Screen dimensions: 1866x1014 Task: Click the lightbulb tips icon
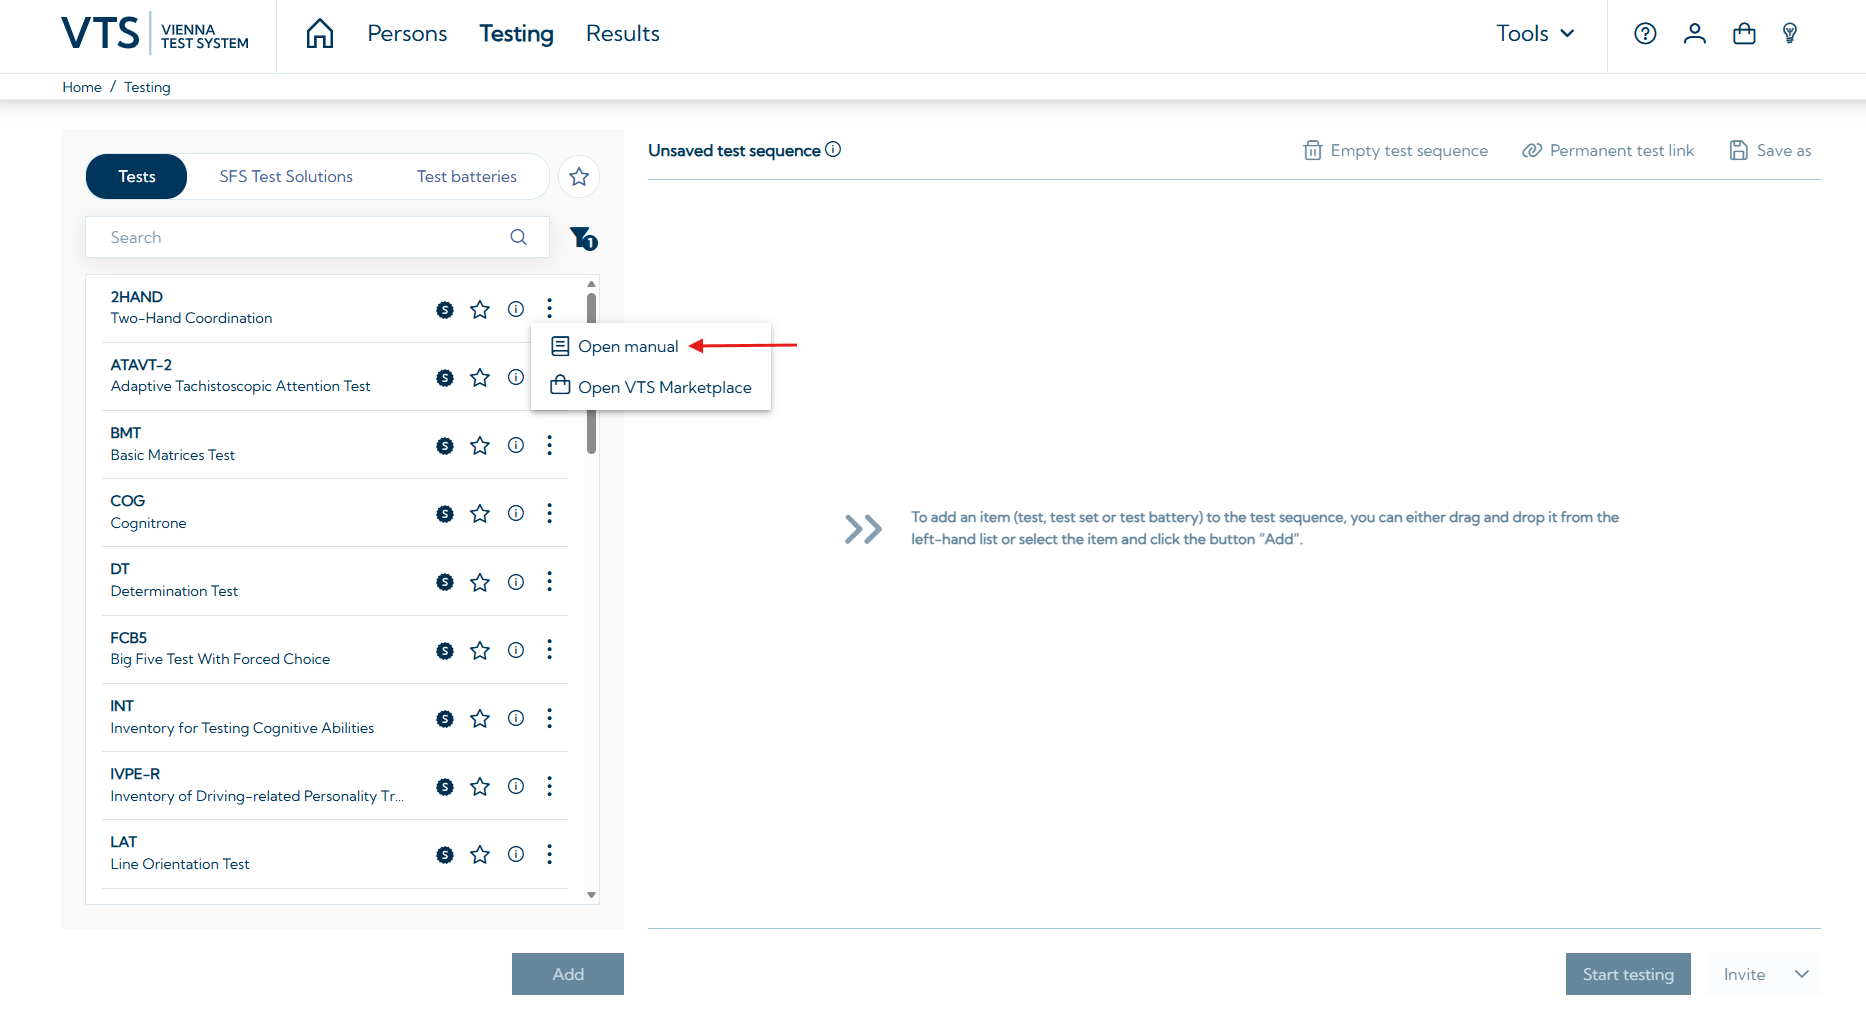(x=1790, y=34)
